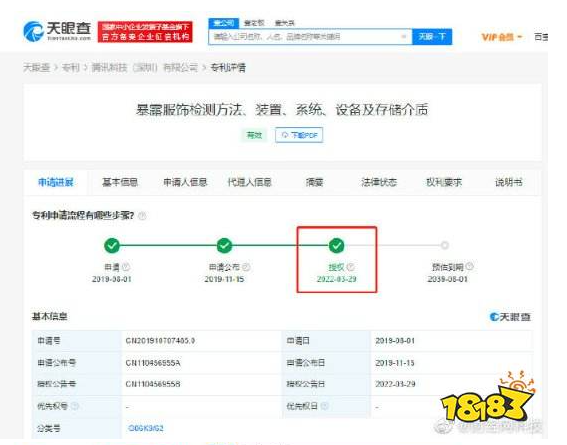The image size is (567, 445).
Task: Click the timeline date 2019-11-15 under 申请公布
Action: [224, 279]
